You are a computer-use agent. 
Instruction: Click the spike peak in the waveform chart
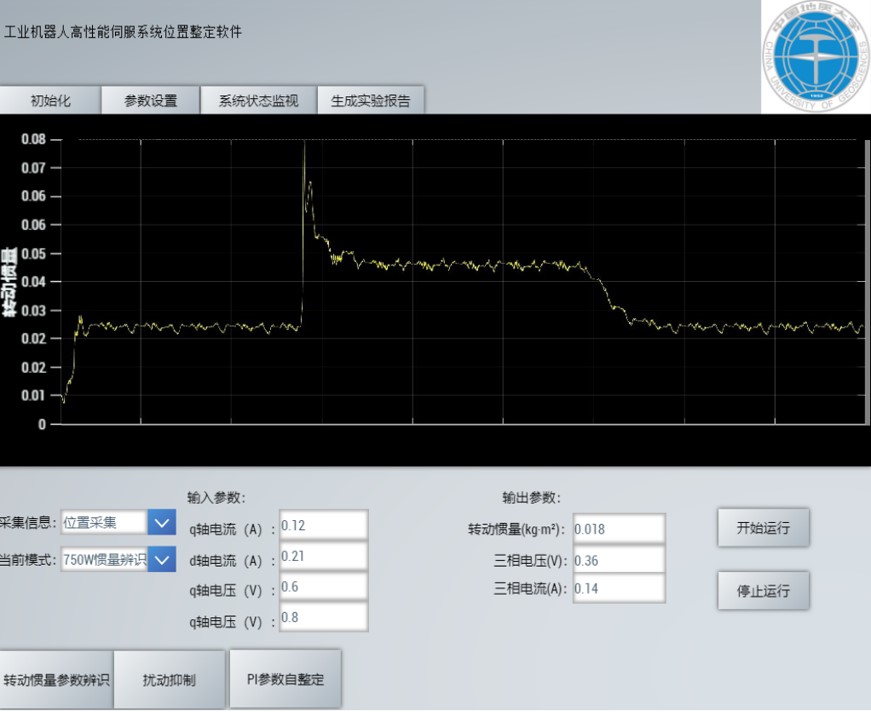click(305, 144)
